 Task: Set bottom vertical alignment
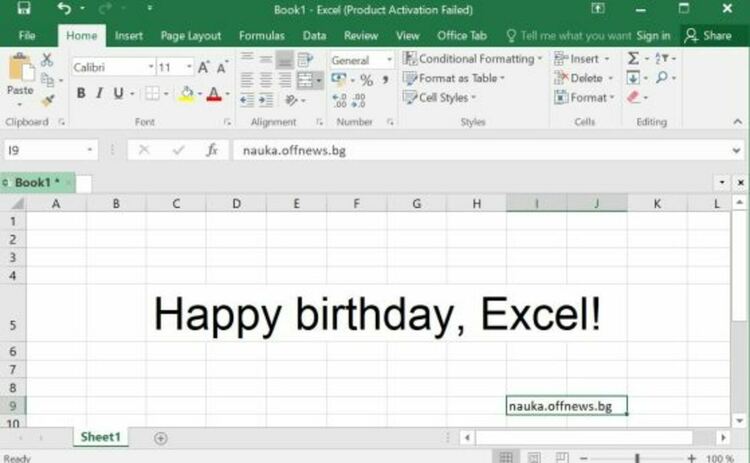(x=285, y=60)
